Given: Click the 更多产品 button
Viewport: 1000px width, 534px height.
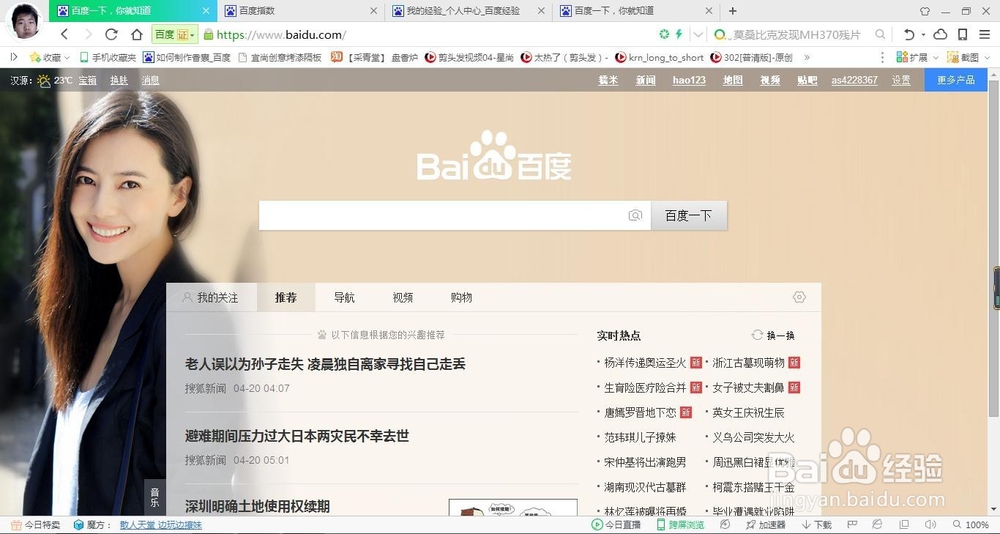Looking at the screenshot, I should (x=955, y=80).
